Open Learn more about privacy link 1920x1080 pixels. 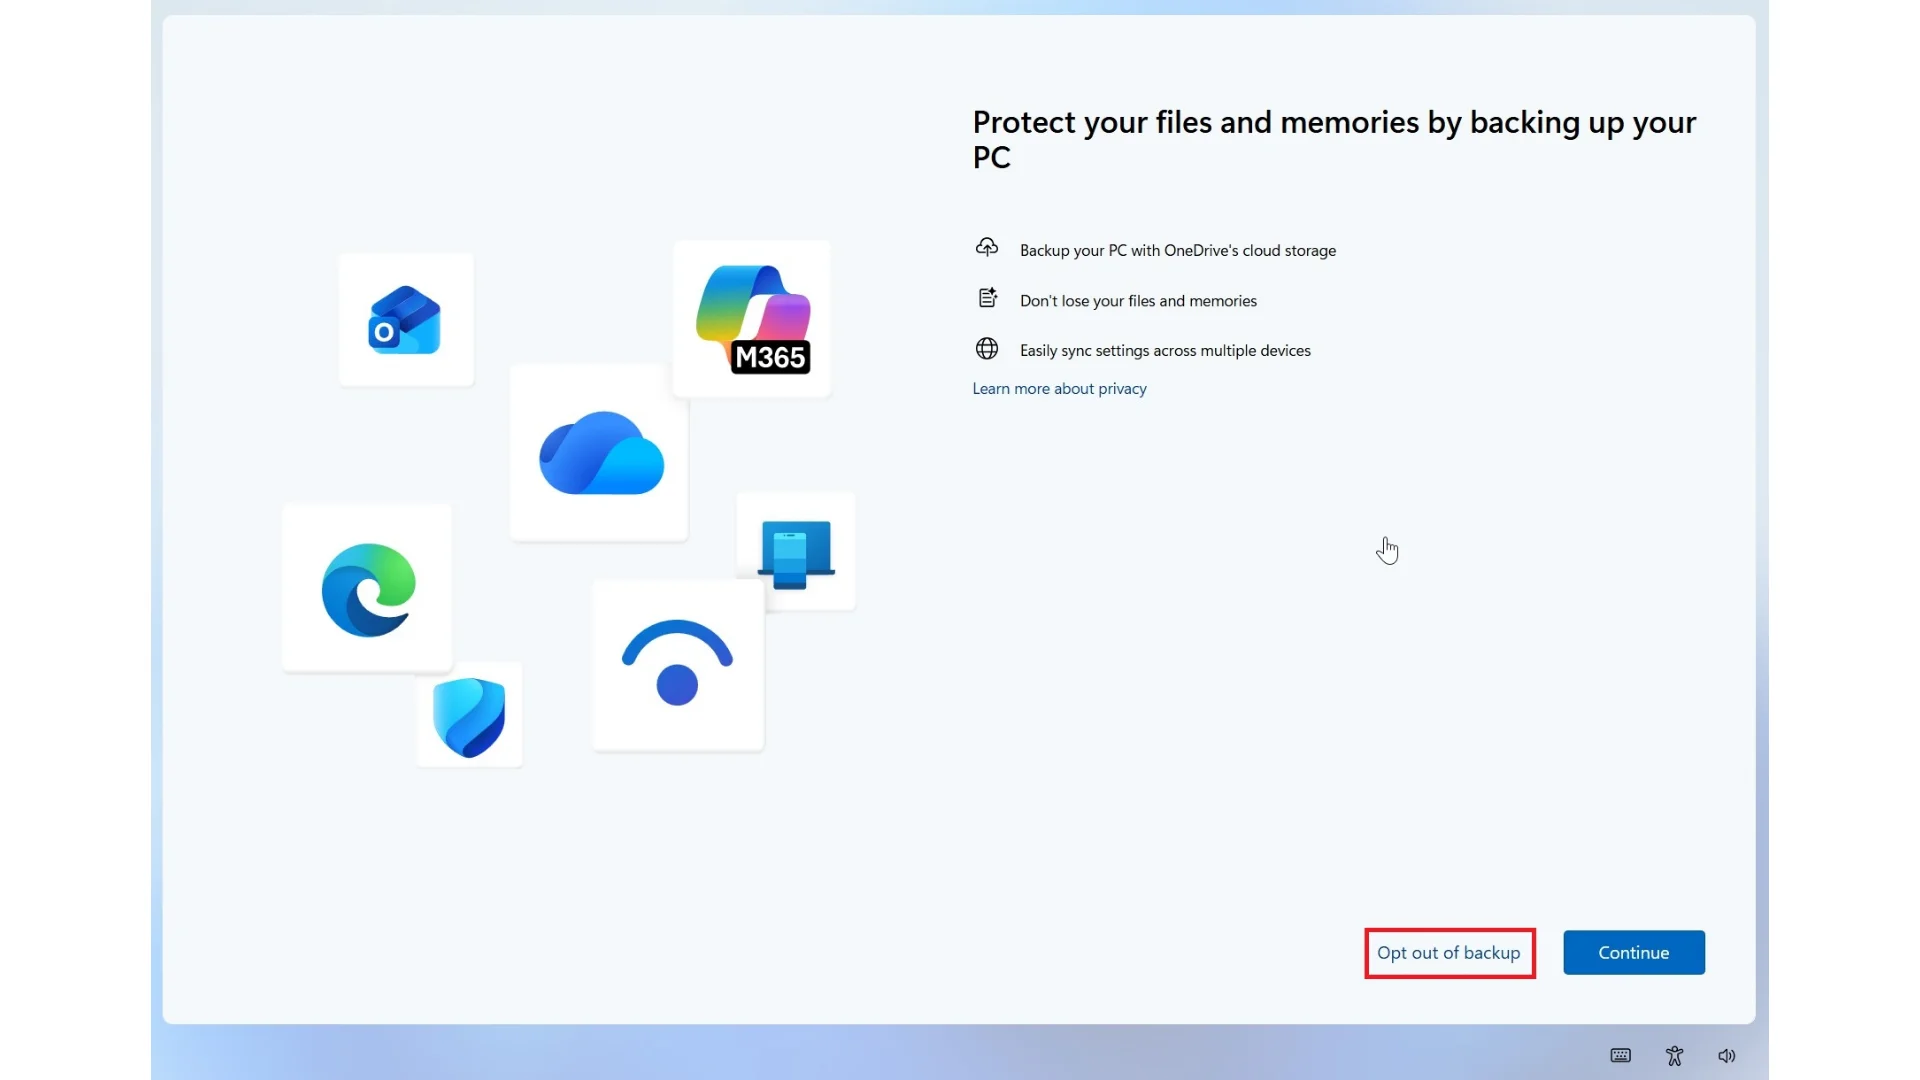click(1059, 389)
